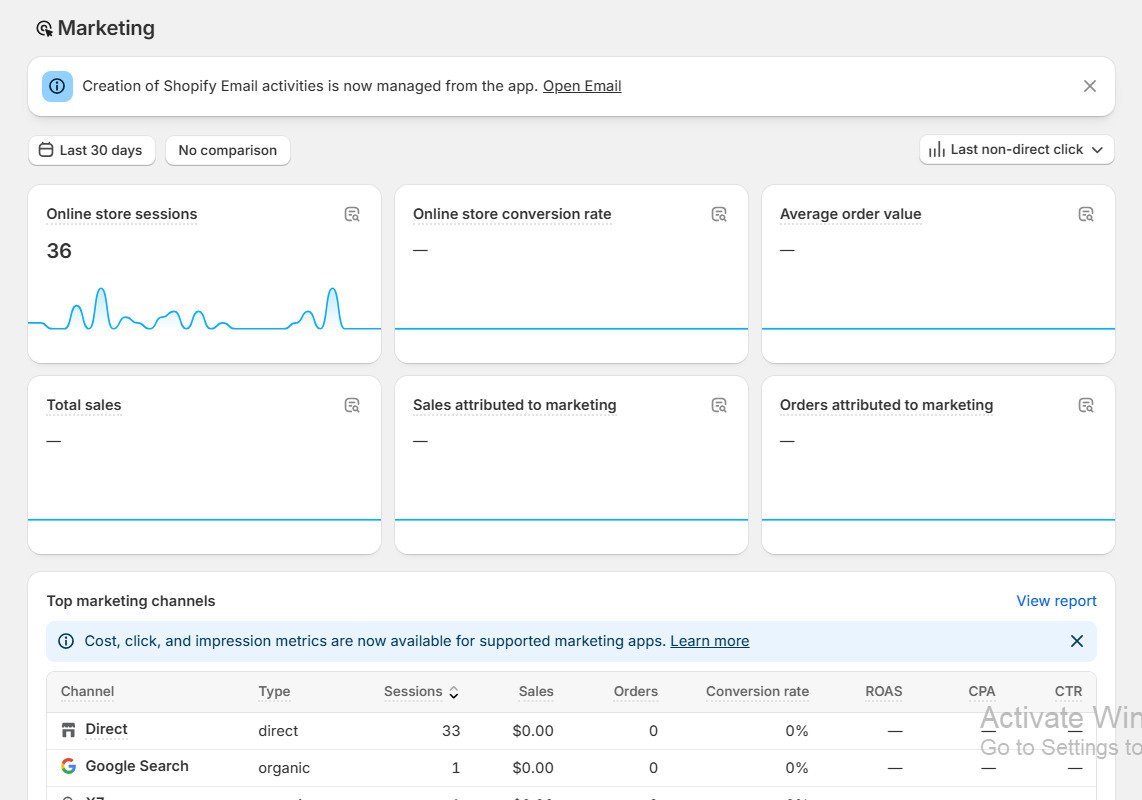Open the No comparison selector
The width and height of the screenshot is (1142, 800).
(227, 150)
